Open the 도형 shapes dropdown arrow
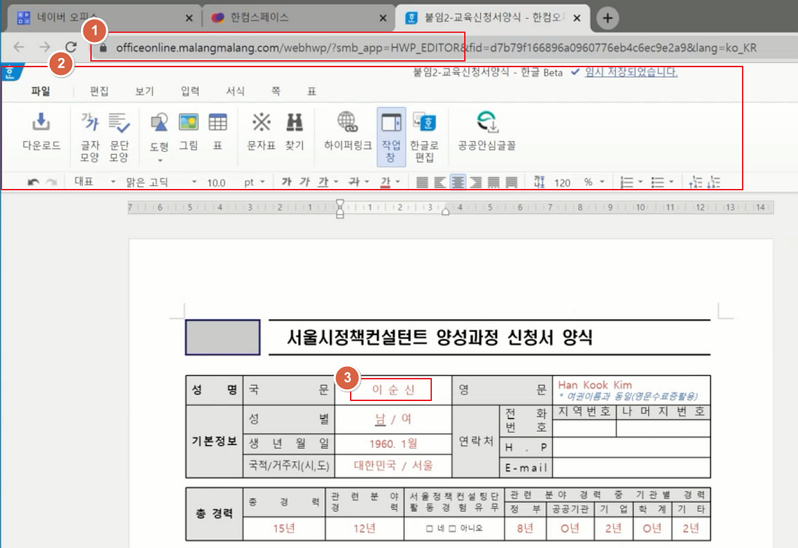The height and width of the screenshot is (548, 798). click(x=160, y=160)
